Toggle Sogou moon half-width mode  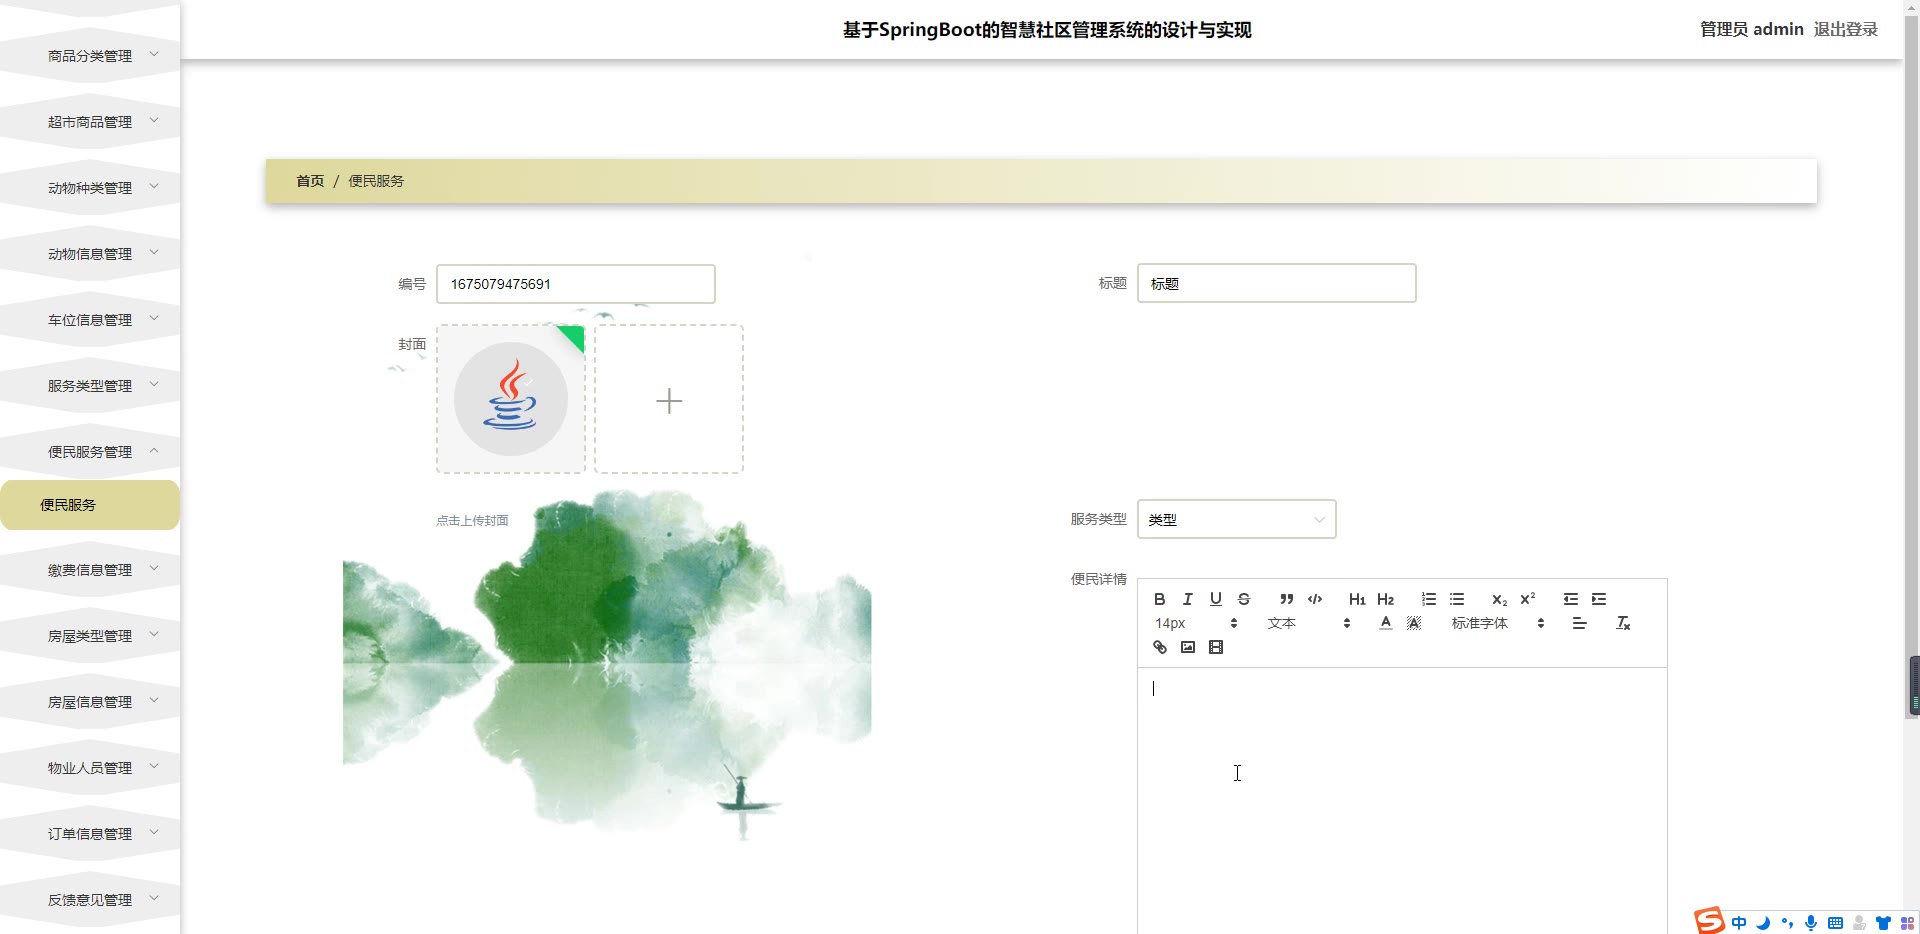click(x=1763, y=923)
